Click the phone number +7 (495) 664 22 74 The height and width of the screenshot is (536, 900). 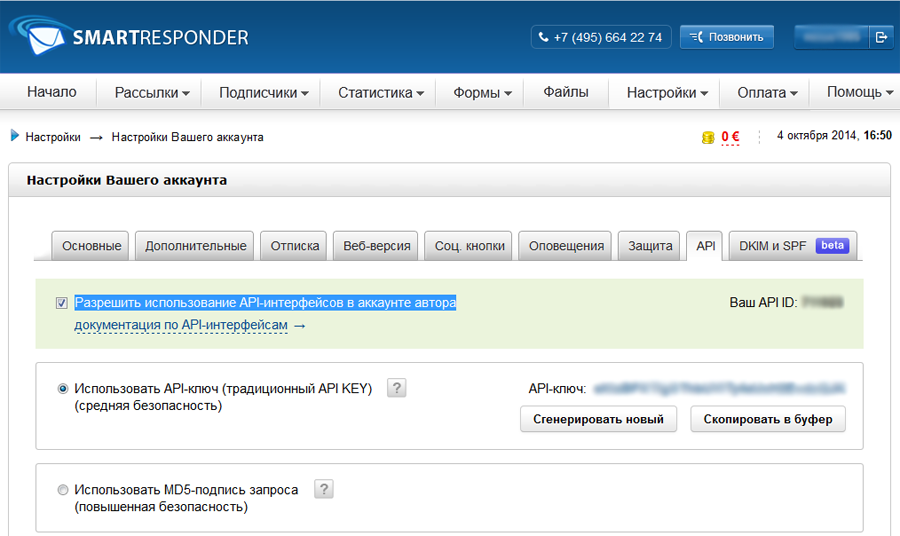[601, 37]
